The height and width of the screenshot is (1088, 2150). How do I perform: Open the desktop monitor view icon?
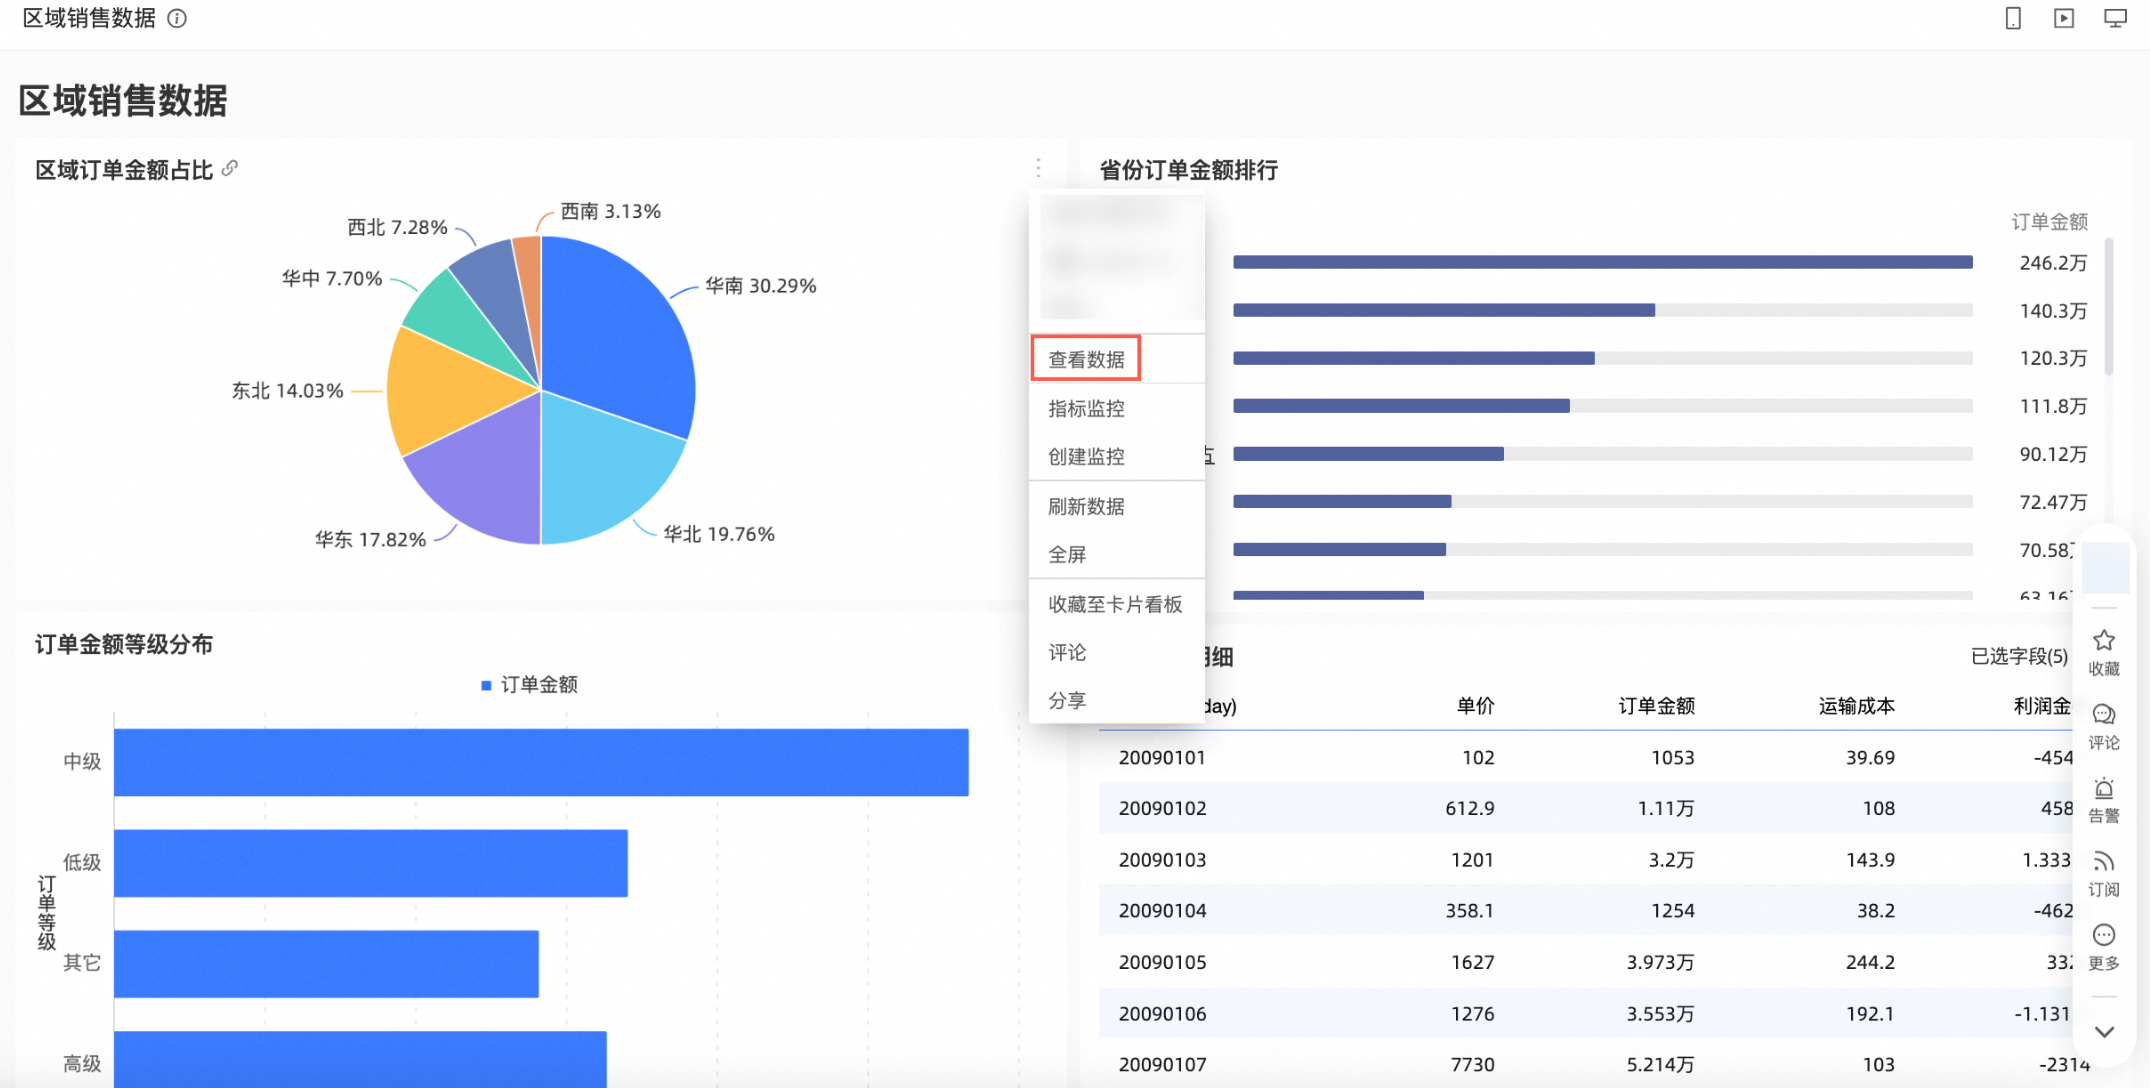pyautogui.click(x=2115, y=19)
